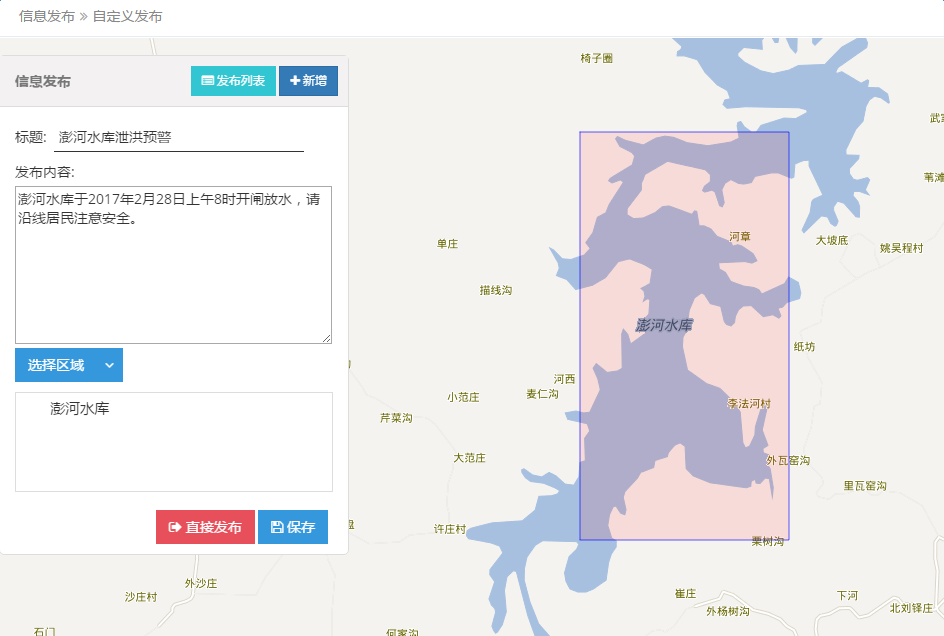Click the text area resize handle
944x636 pixels.
(327, 339)
